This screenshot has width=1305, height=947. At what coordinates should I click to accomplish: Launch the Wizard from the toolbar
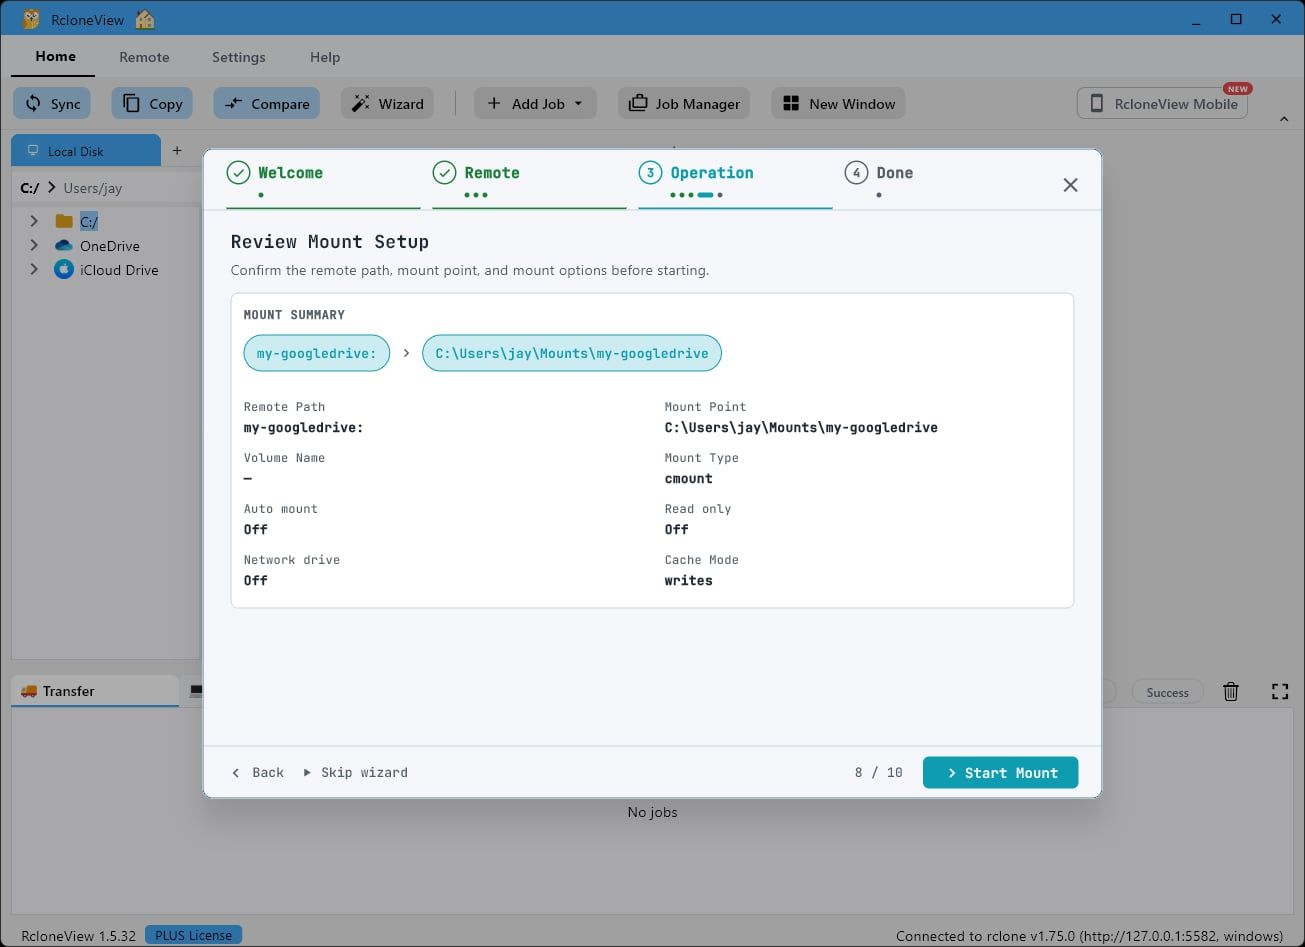coord(387,103)
